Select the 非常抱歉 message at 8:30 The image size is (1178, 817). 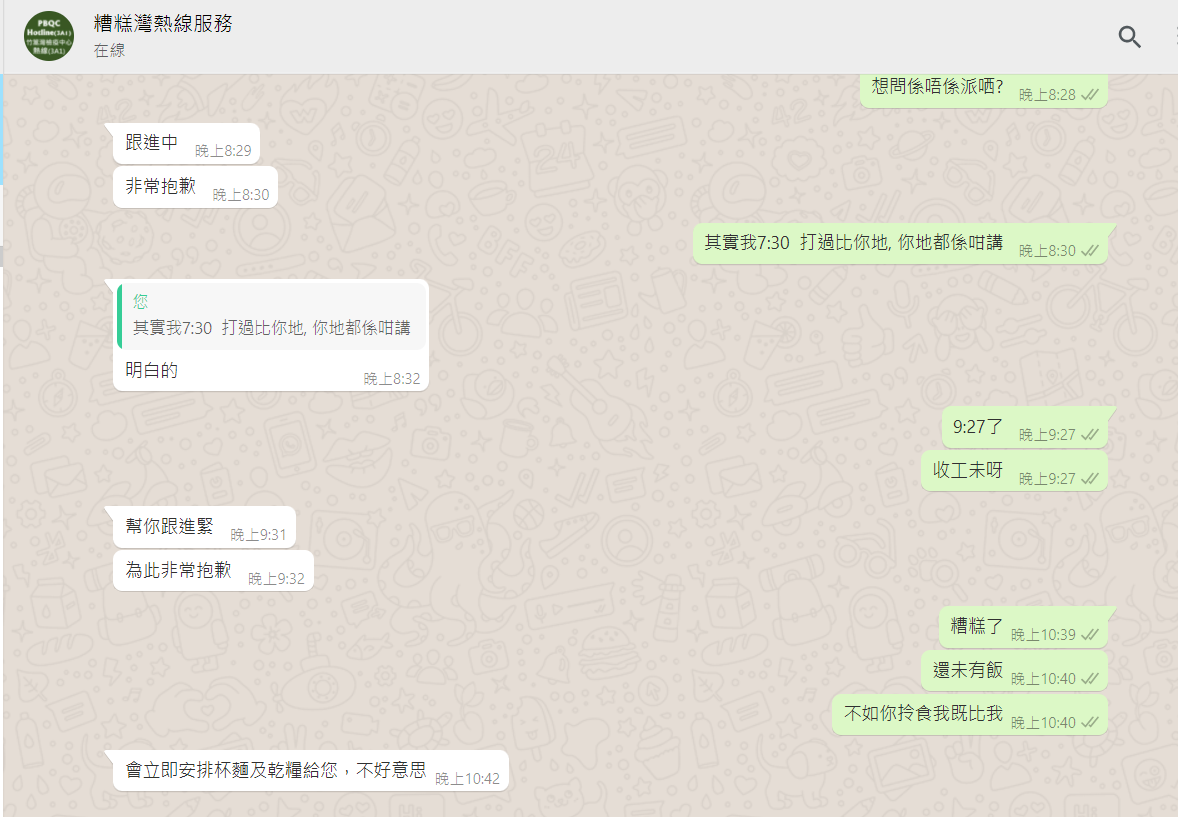(x=195, y=187)
